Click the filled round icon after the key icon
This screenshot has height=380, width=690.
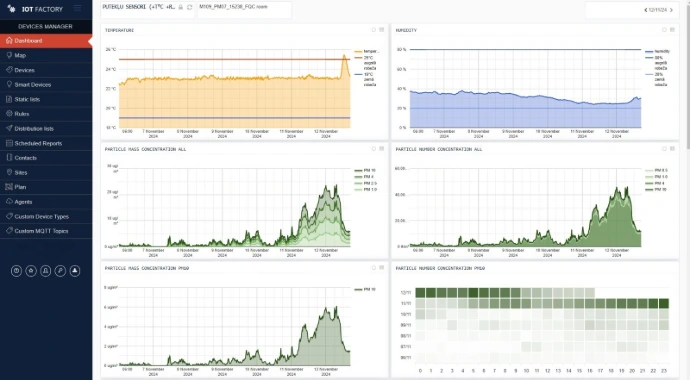[x=75, y=271]
